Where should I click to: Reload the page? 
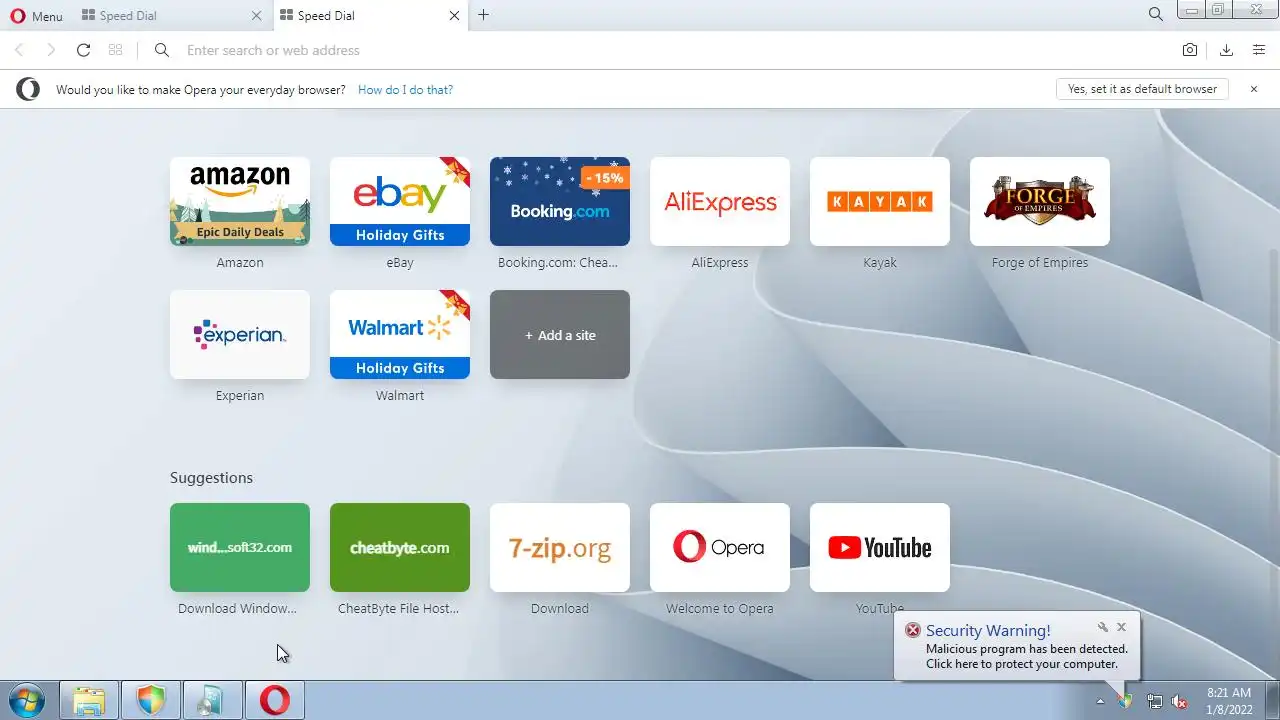[83, 50]
